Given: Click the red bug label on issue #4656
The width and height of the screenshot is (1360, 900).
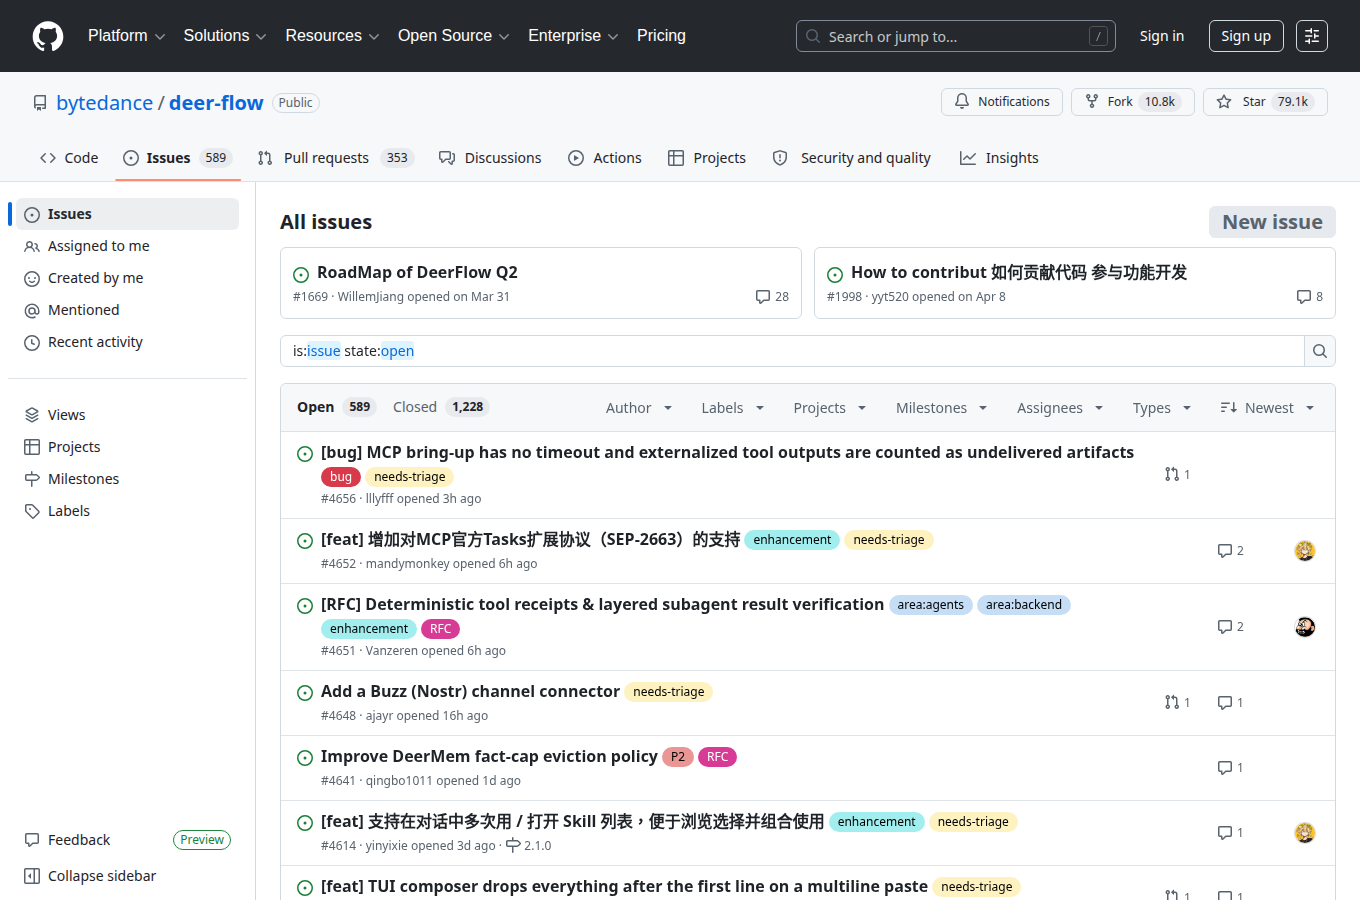Looking at the screenshot, I should pos(341,477).
